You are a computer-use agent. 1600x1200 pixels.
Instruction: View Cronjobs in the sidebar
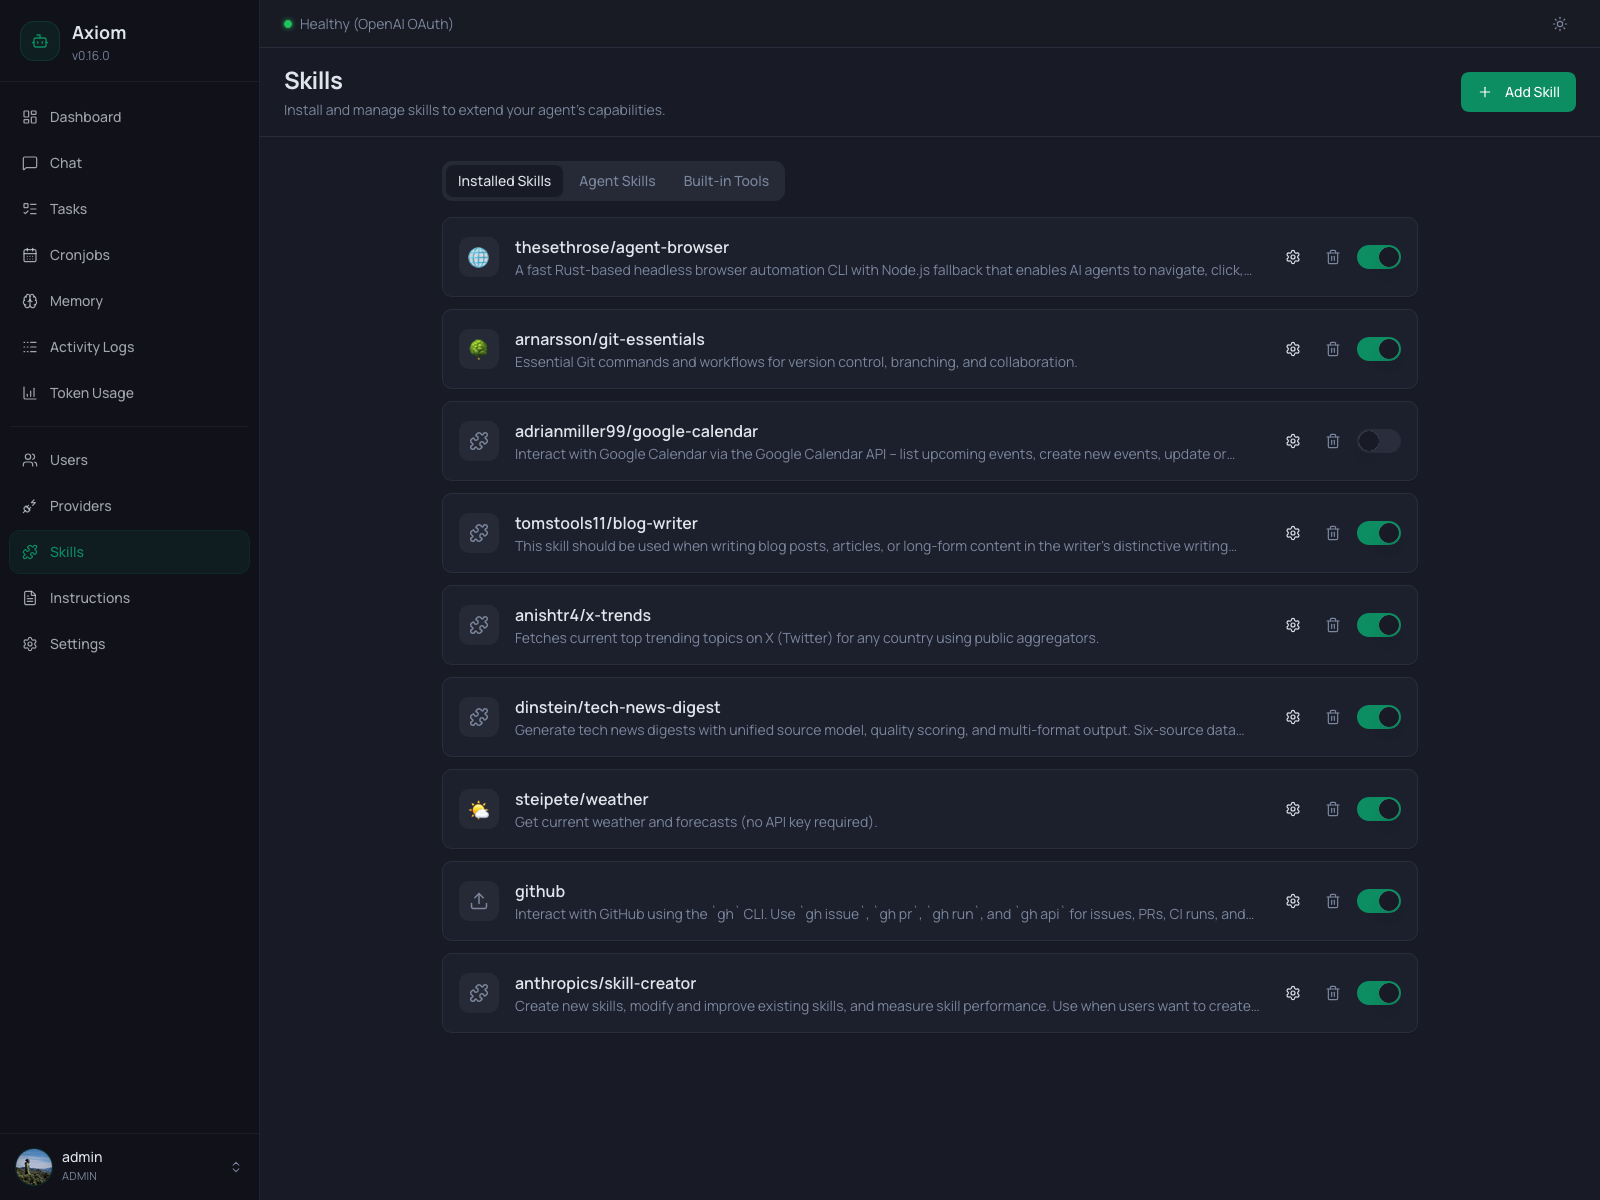[79, 255]
